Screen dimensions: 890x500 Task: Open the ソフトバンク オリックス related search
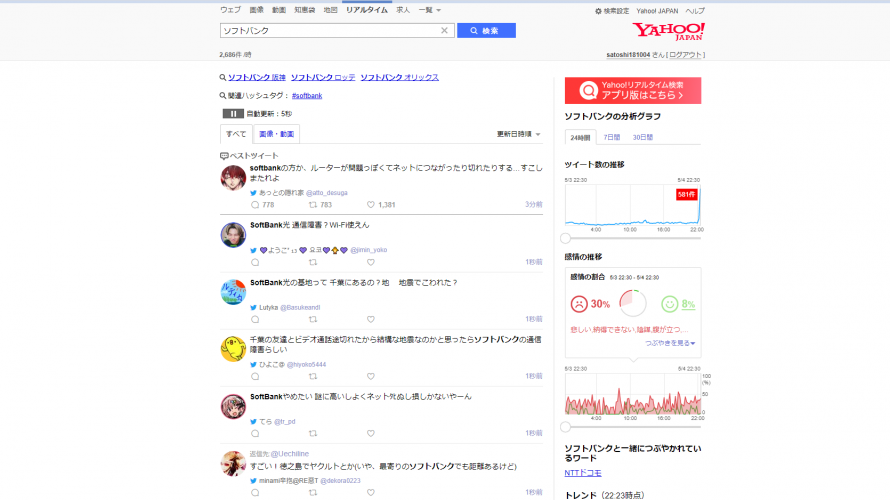coord(400,77)
